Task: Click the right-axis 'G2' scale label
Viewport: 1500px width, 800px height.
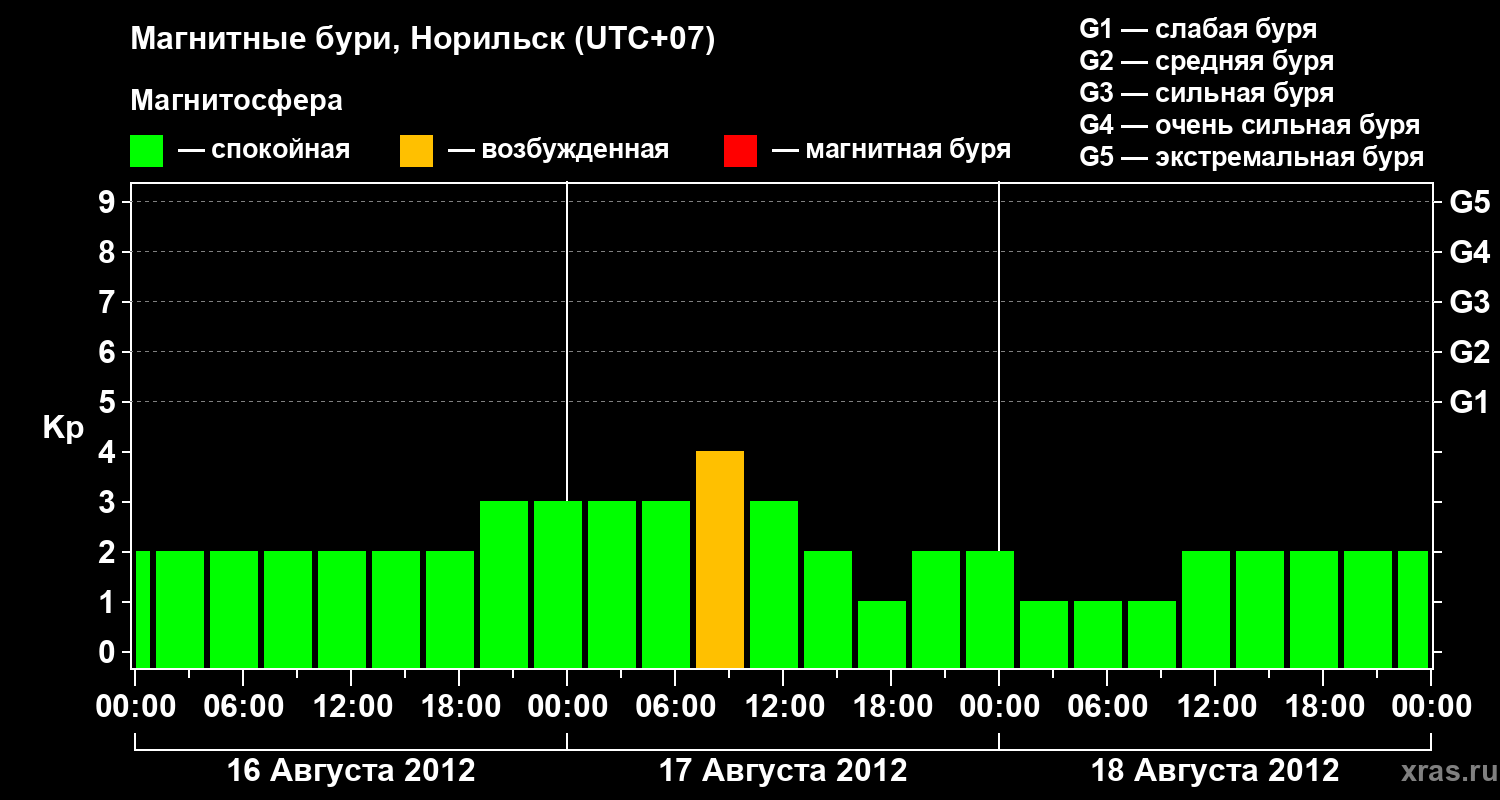Action: click(1469, 352)
